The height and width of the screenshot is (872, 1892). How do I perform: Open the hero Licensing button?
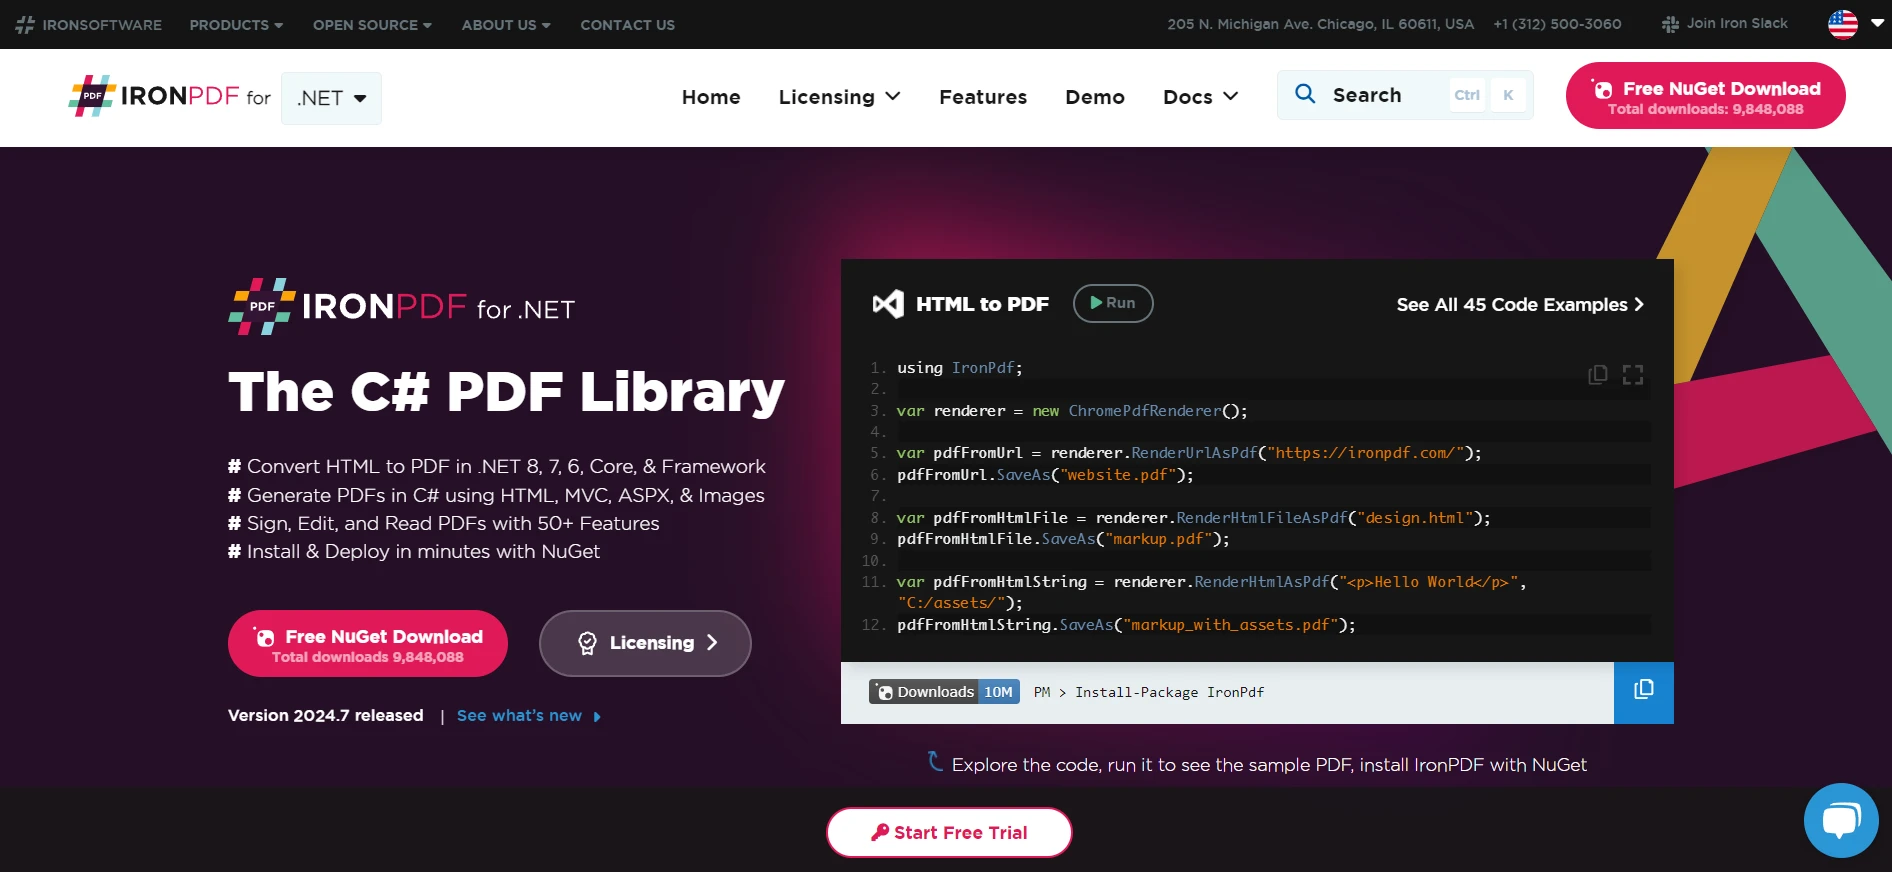pos(645,643)
